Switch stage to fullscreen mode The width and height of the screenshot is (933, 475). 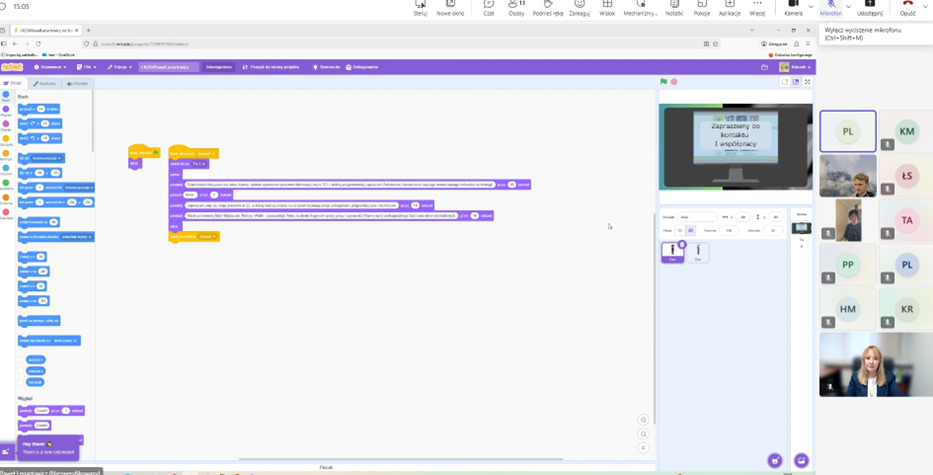(x=808, y=82)
